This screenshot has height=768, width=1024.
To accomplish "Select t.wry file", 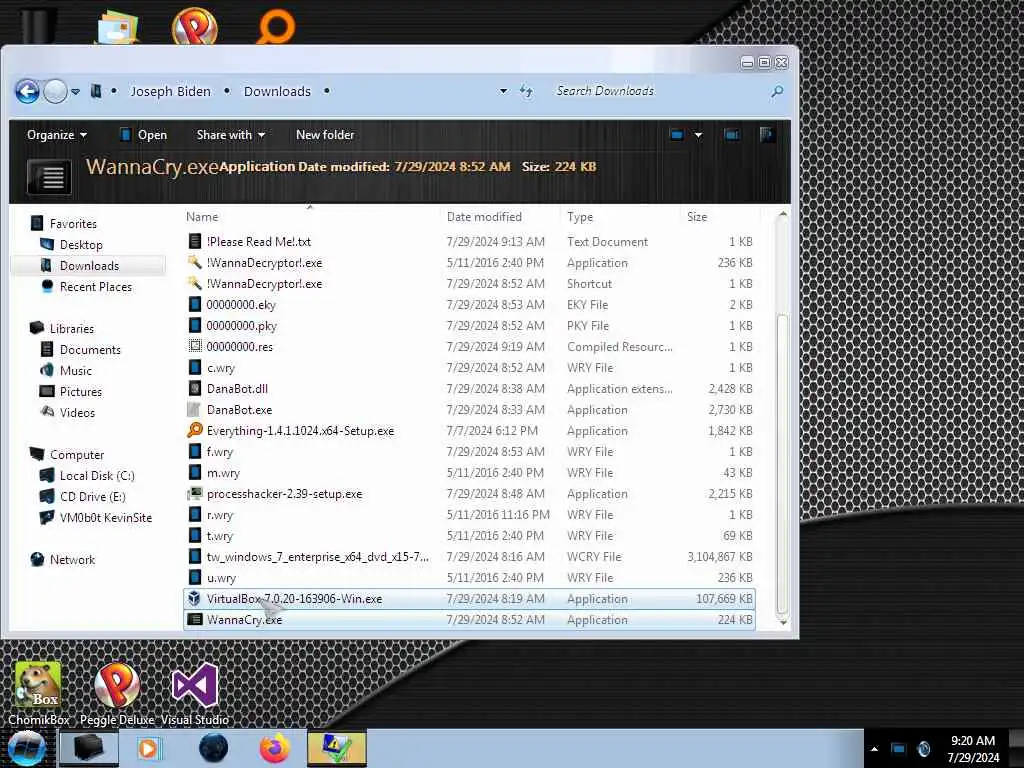I will point(219,536).
